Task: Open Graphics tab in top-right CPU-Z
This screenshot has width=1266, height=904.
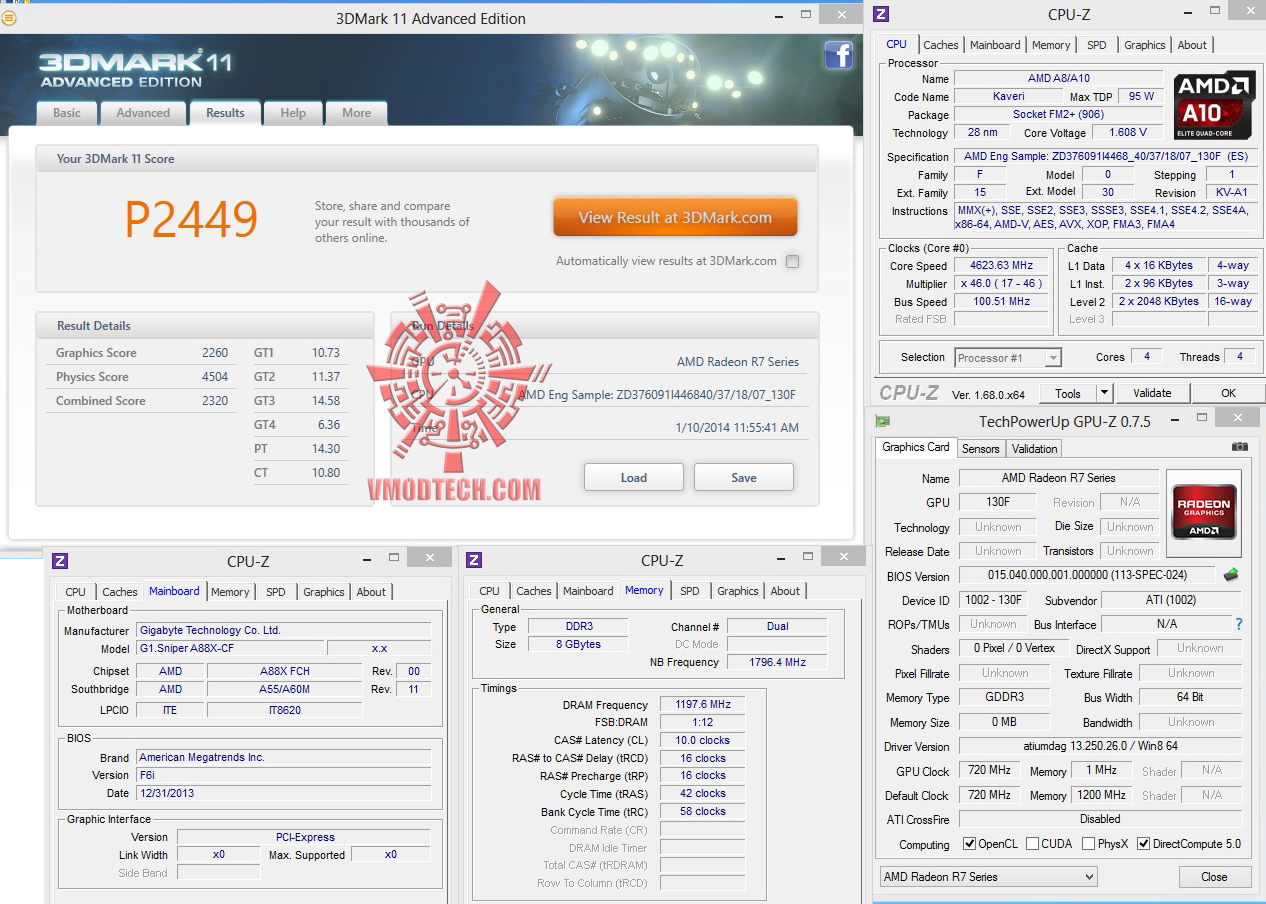Action: (1144, 45)
